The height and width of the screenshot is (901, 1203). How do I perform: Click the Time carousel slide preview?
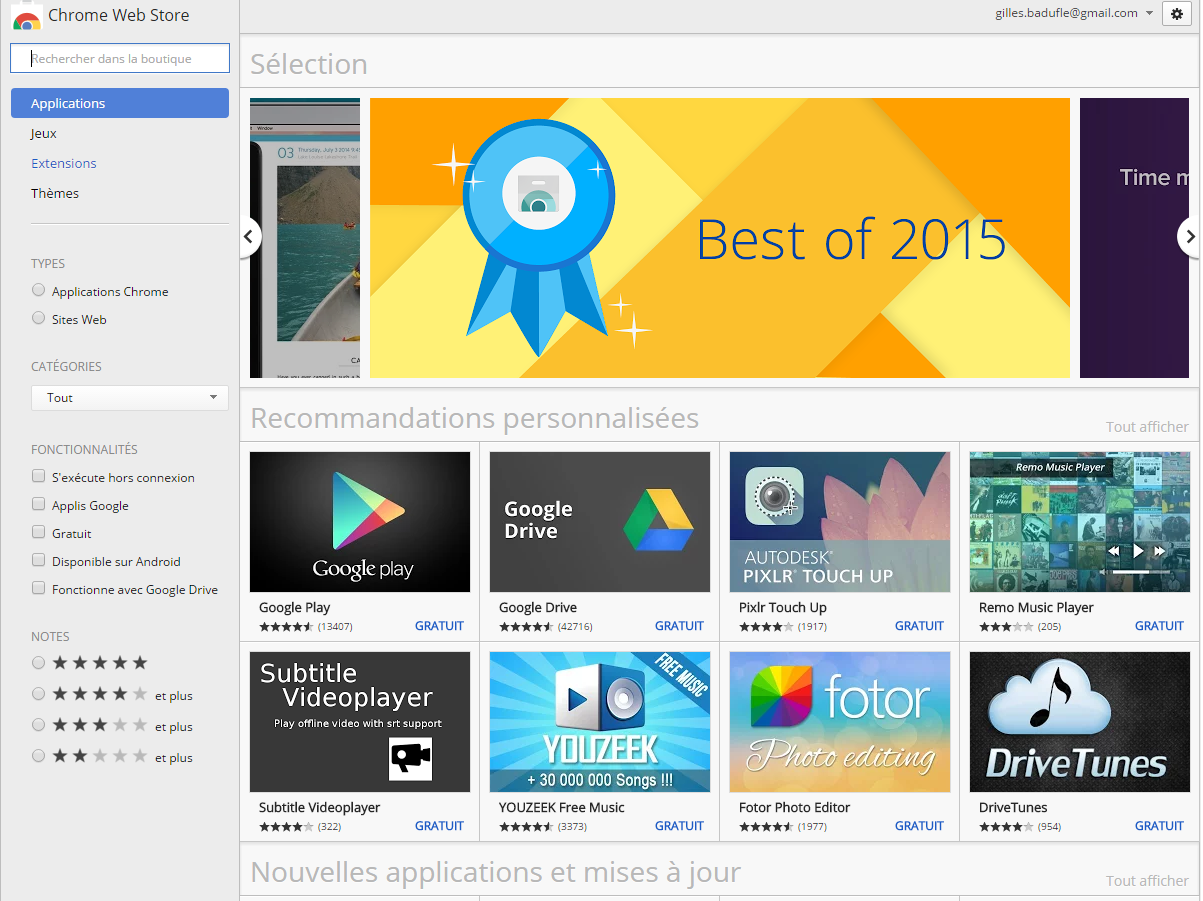(x=1134, y=238)
